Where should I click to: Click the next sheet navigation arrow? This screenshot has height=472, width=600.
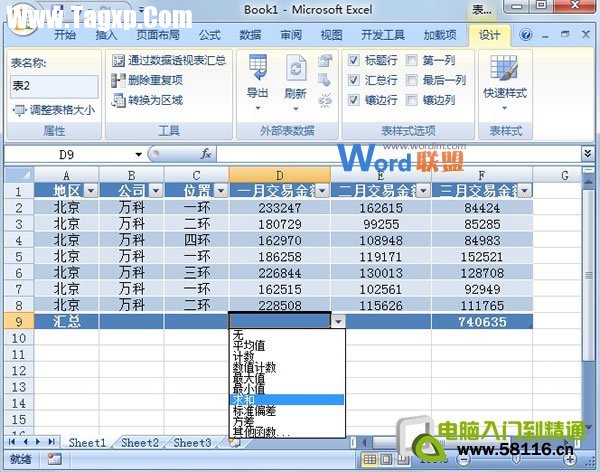[38, 442]
